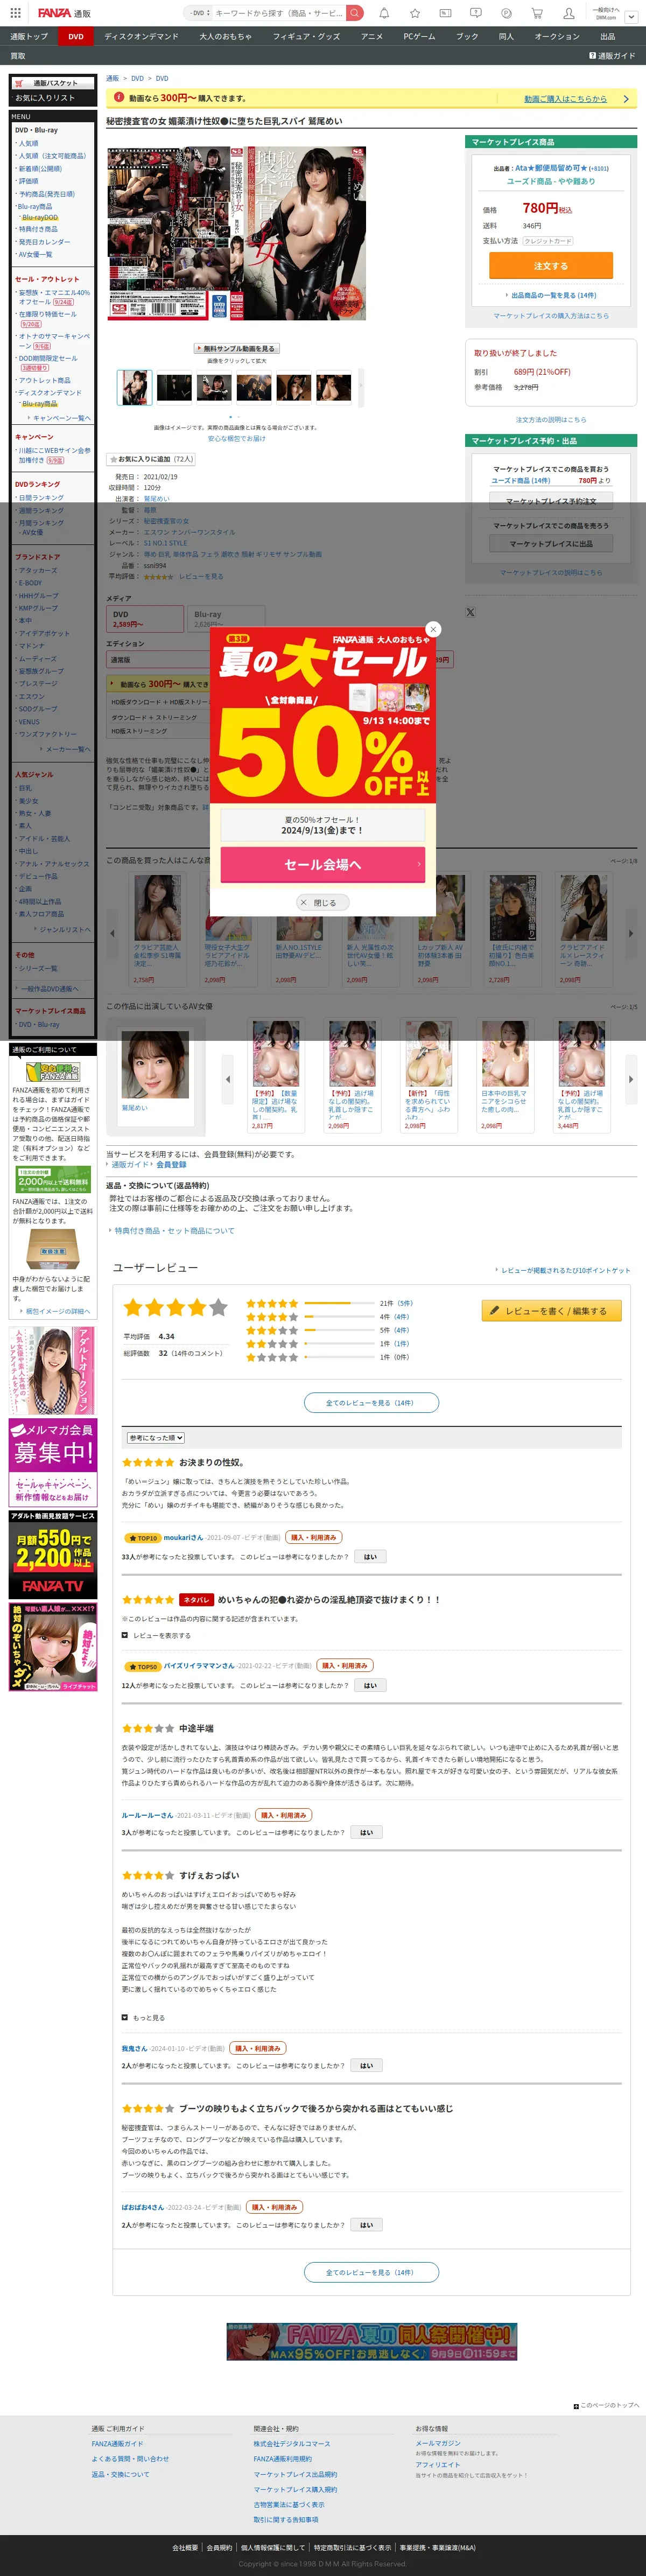Select the ブック tab
The width and height of the screenshot is (646, 2576).
(467, 36)
